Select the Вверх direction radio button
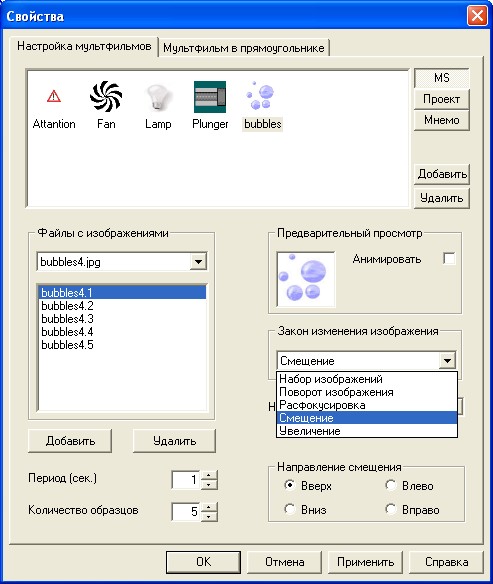The image size is (493, 584). point(289,485)
